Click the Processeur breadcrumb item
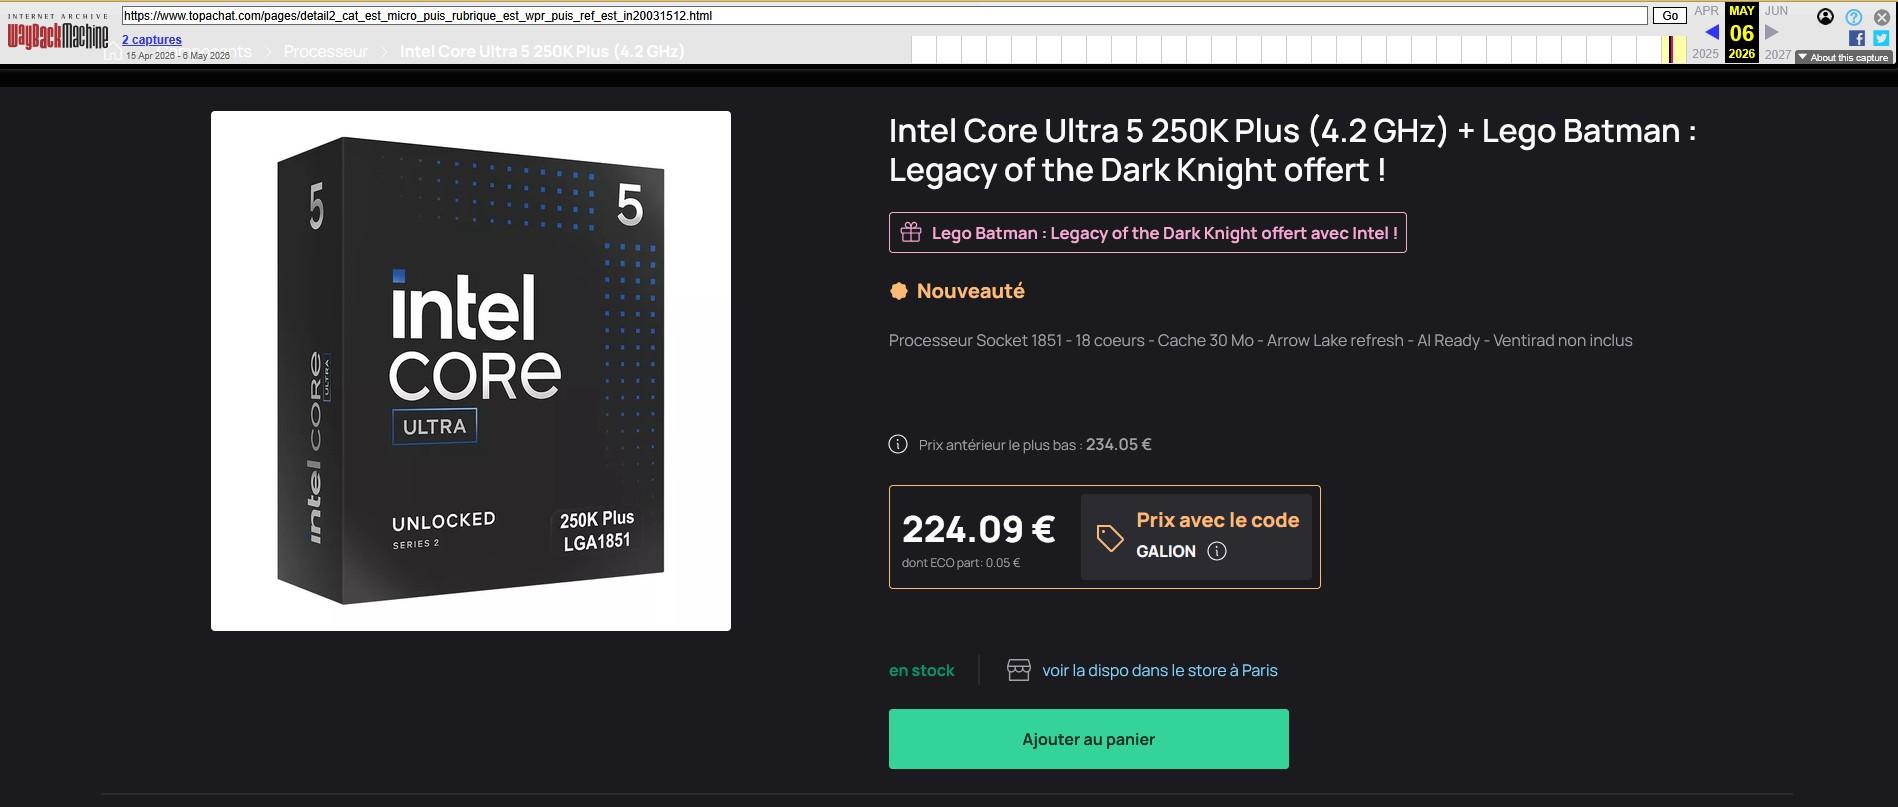This screenshot has height=807, width=1898. (325, 51)
